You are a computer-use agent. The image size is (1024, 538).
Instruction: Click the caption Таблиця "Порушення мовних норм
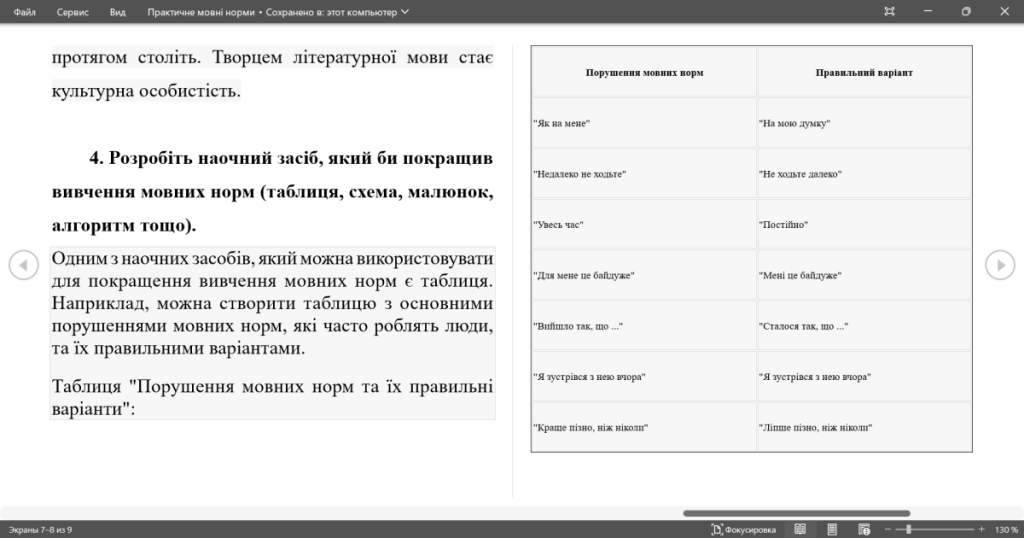tap(272, 397)
